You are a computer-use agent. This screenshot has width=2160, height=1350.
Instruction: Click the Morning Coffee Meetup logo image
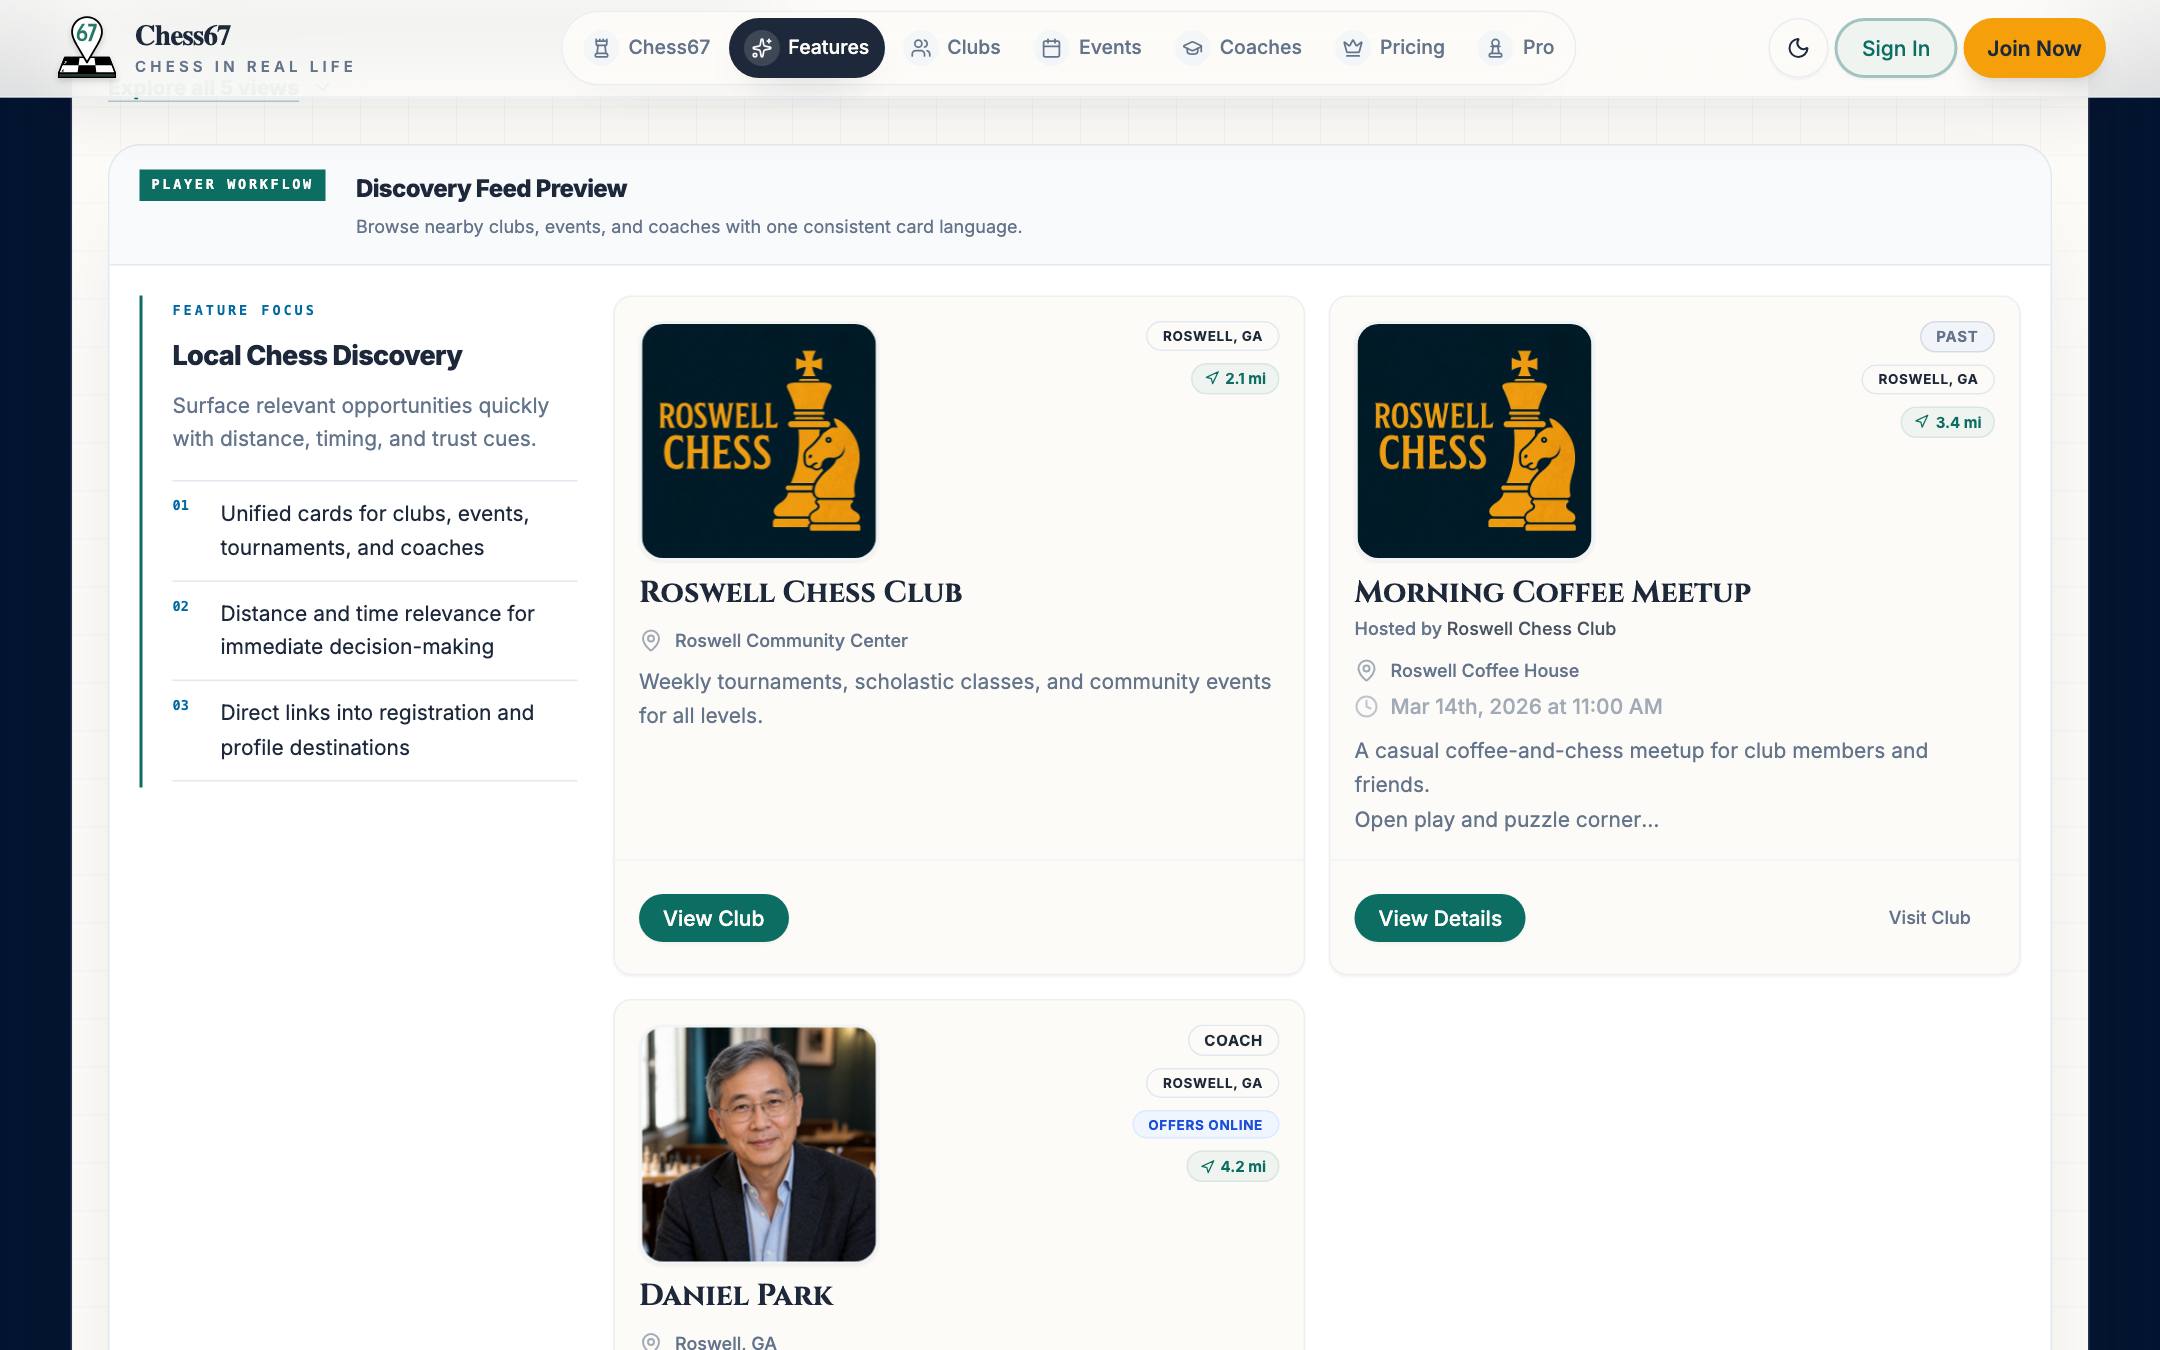[x=1474, y=441]
